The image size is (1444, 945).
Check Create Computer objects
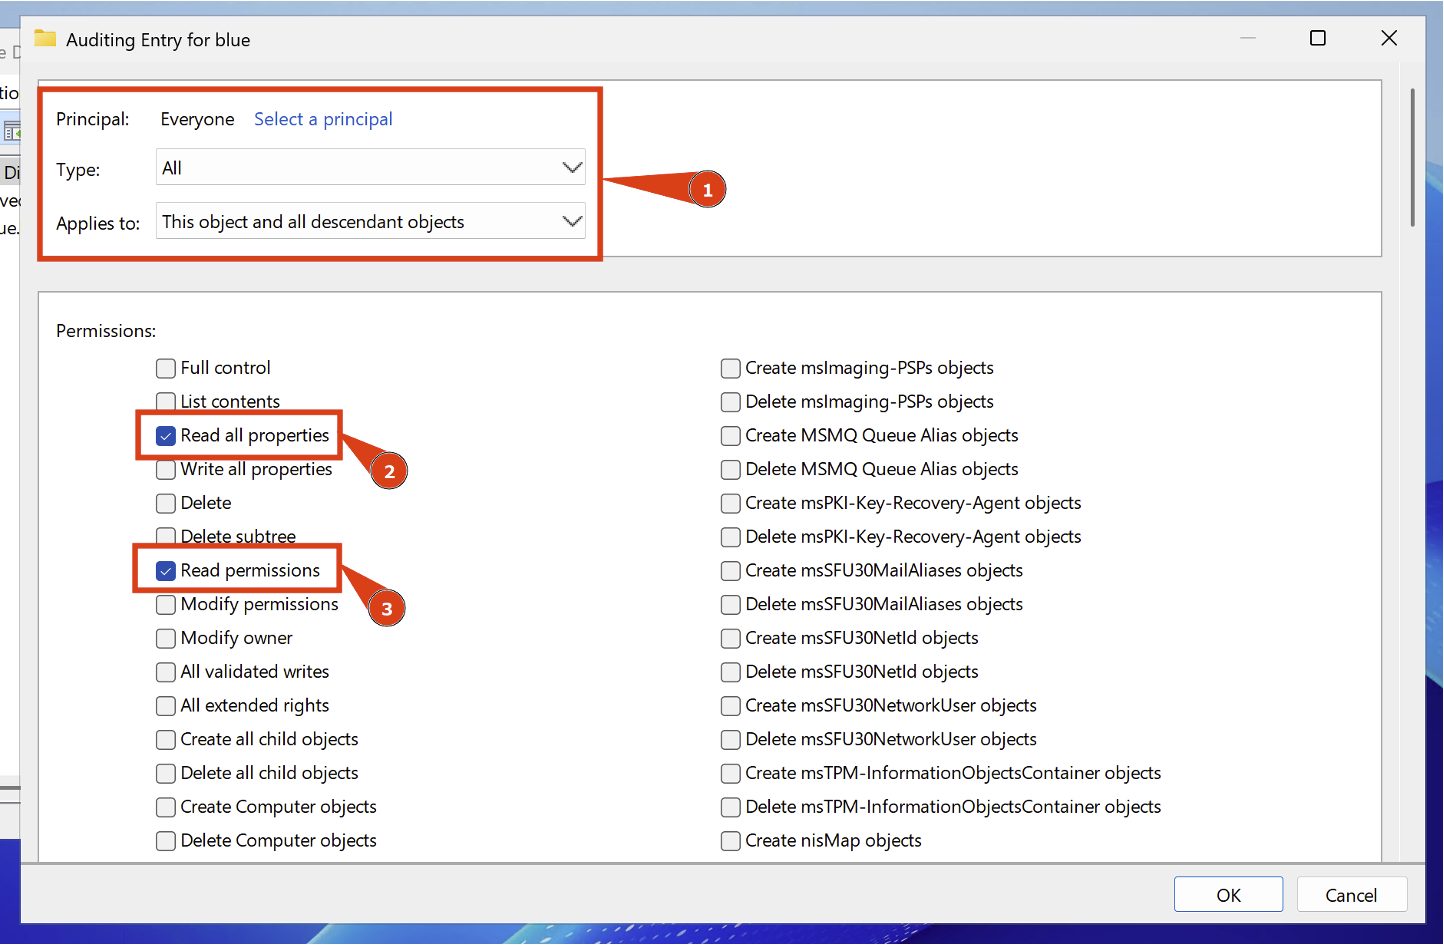click(x=165, y=807)
